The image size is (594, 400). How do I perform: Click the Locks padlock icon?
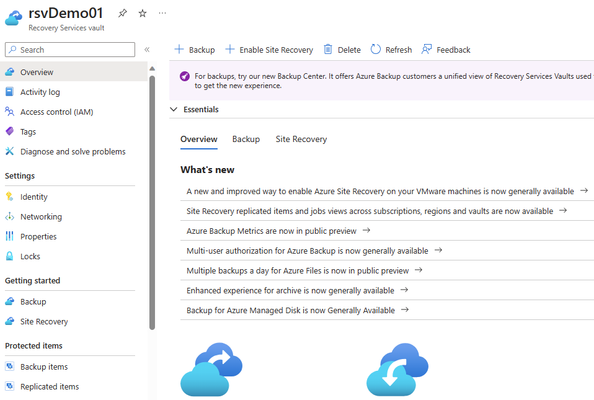9,256
